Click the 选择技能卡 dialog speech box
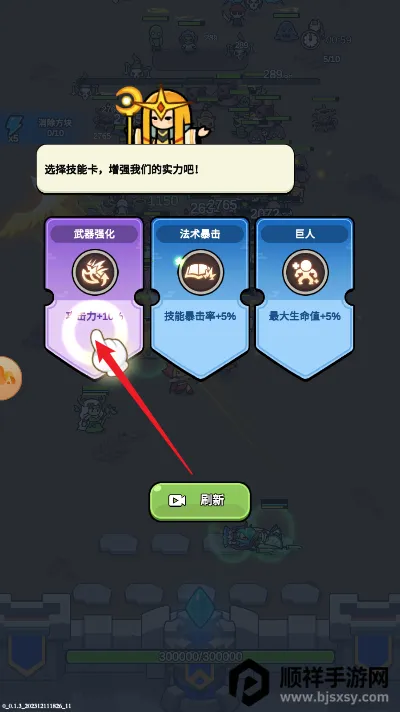Viewport: 400px width, 712px height. 165,169
